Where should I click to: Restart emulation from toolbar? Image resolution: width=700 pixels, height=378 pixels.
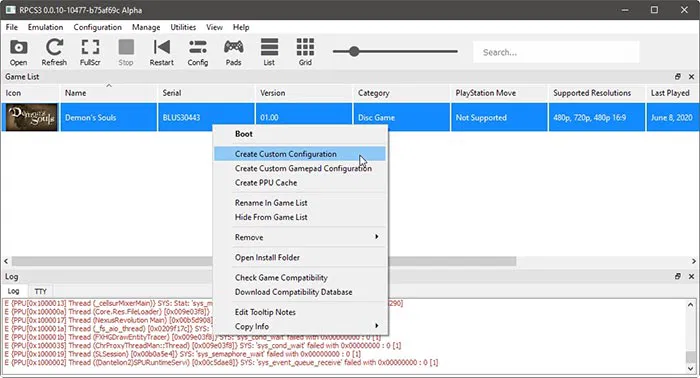pyautogui.click(x=162, y=52)
